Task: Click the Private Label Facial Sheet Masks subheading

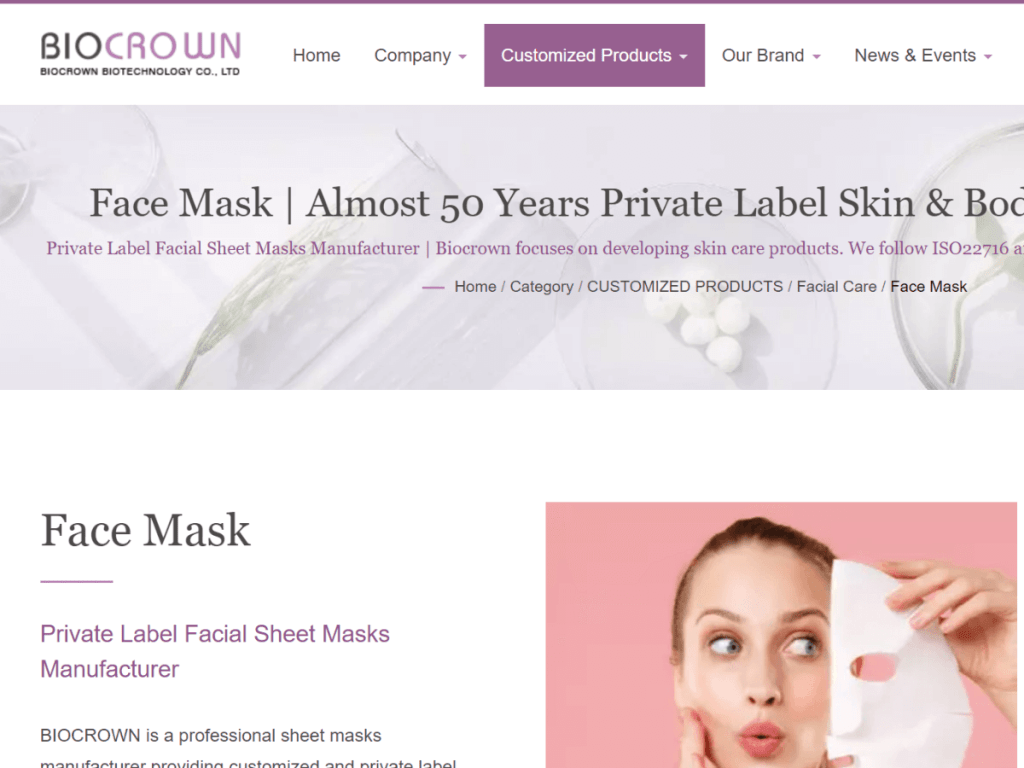Action: [215, 651]
